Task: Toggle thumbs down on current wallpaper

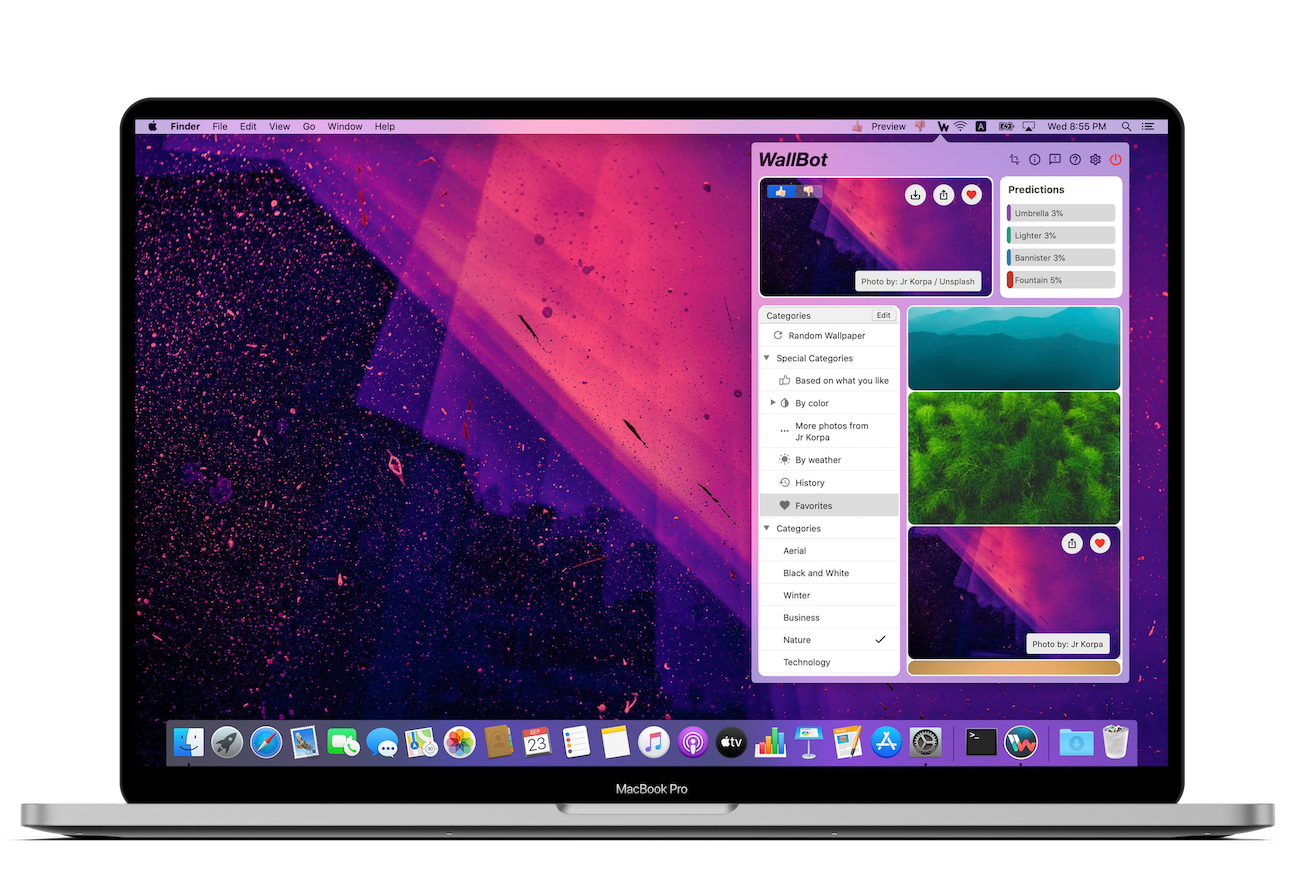Action: [x=809, y=191]
